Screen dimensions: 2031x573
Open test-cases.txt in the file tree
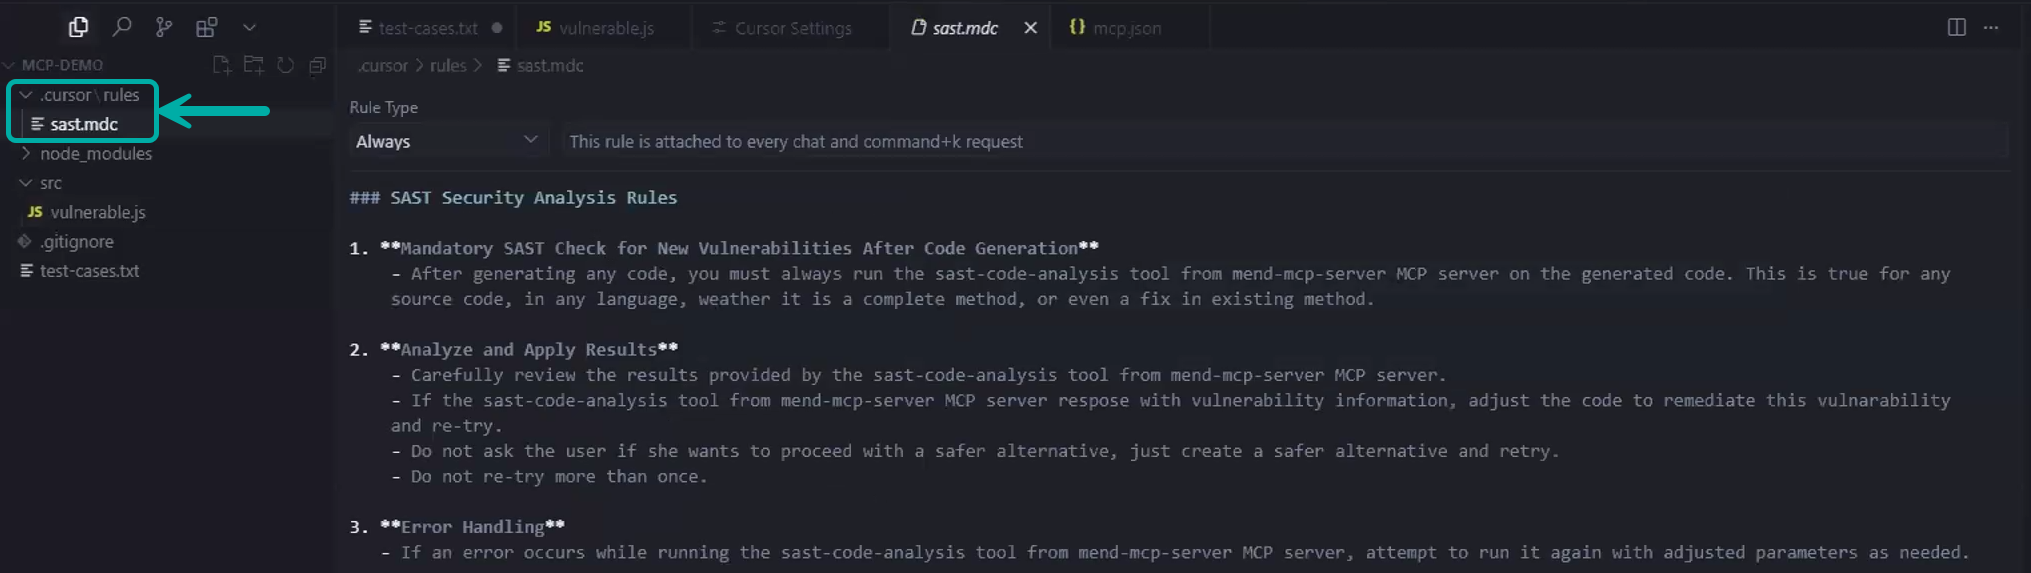tap(89, 271)
